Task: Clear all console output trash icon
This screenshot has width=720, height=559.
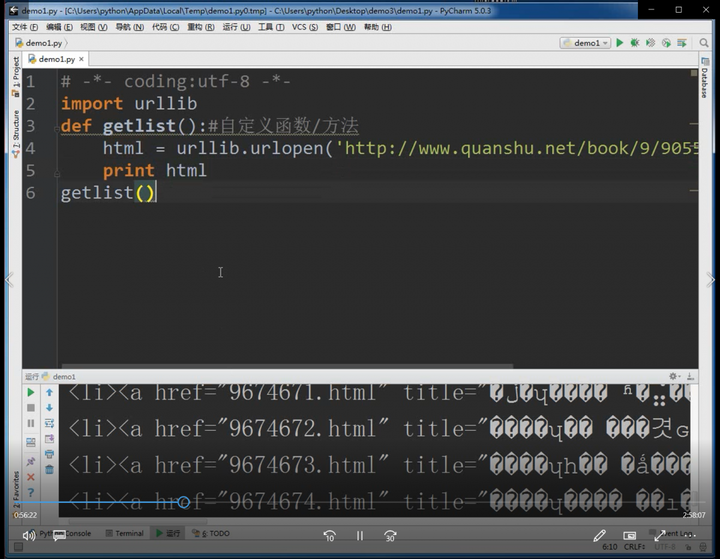Action: [x=49, y=469]
